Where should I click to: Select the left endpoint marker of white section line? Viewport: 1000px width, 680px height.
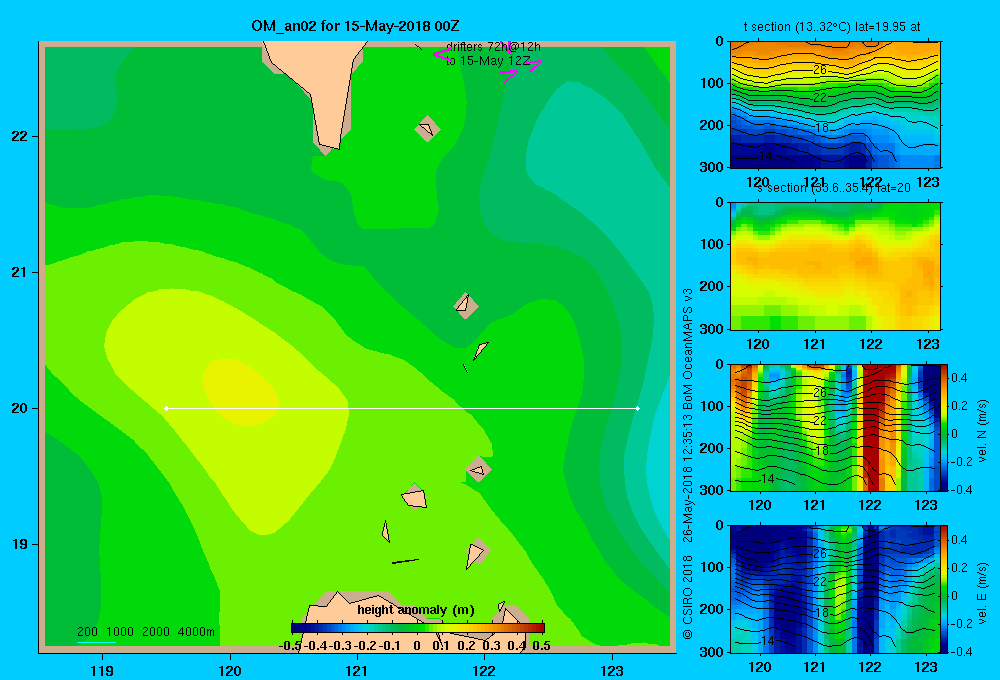coord(166,408)
